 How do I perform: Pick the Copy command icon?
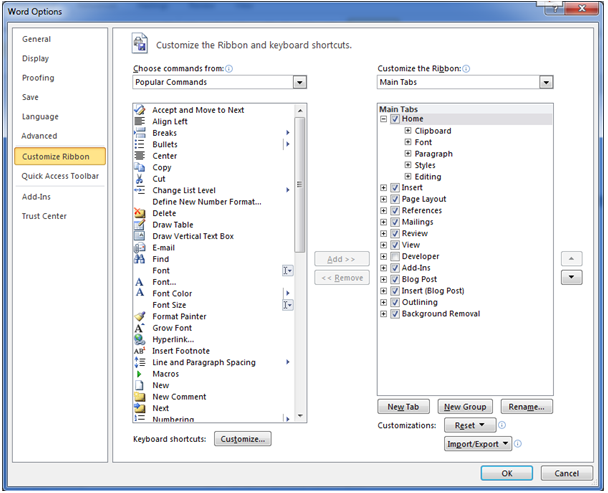click(140, 167)
